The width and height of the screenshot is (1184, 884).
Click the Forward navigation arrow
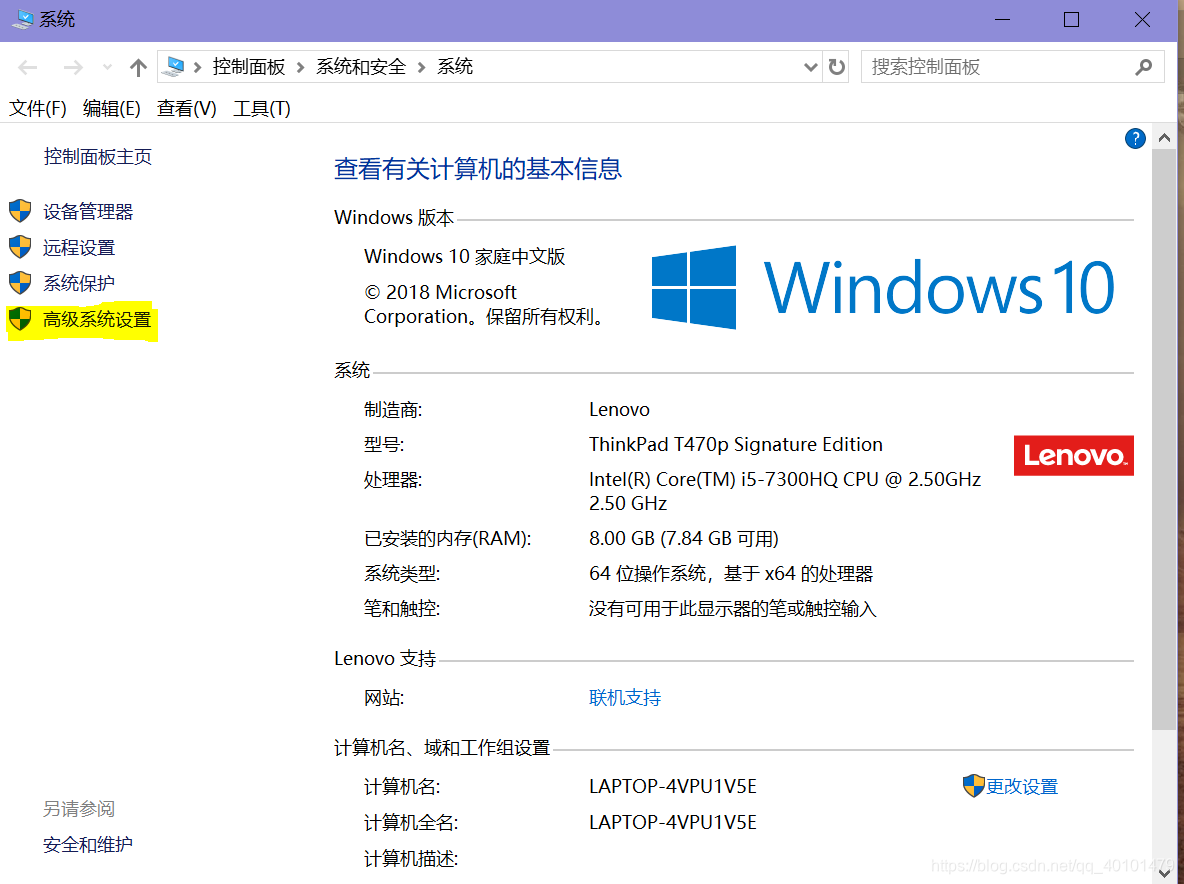click(72, 68)
